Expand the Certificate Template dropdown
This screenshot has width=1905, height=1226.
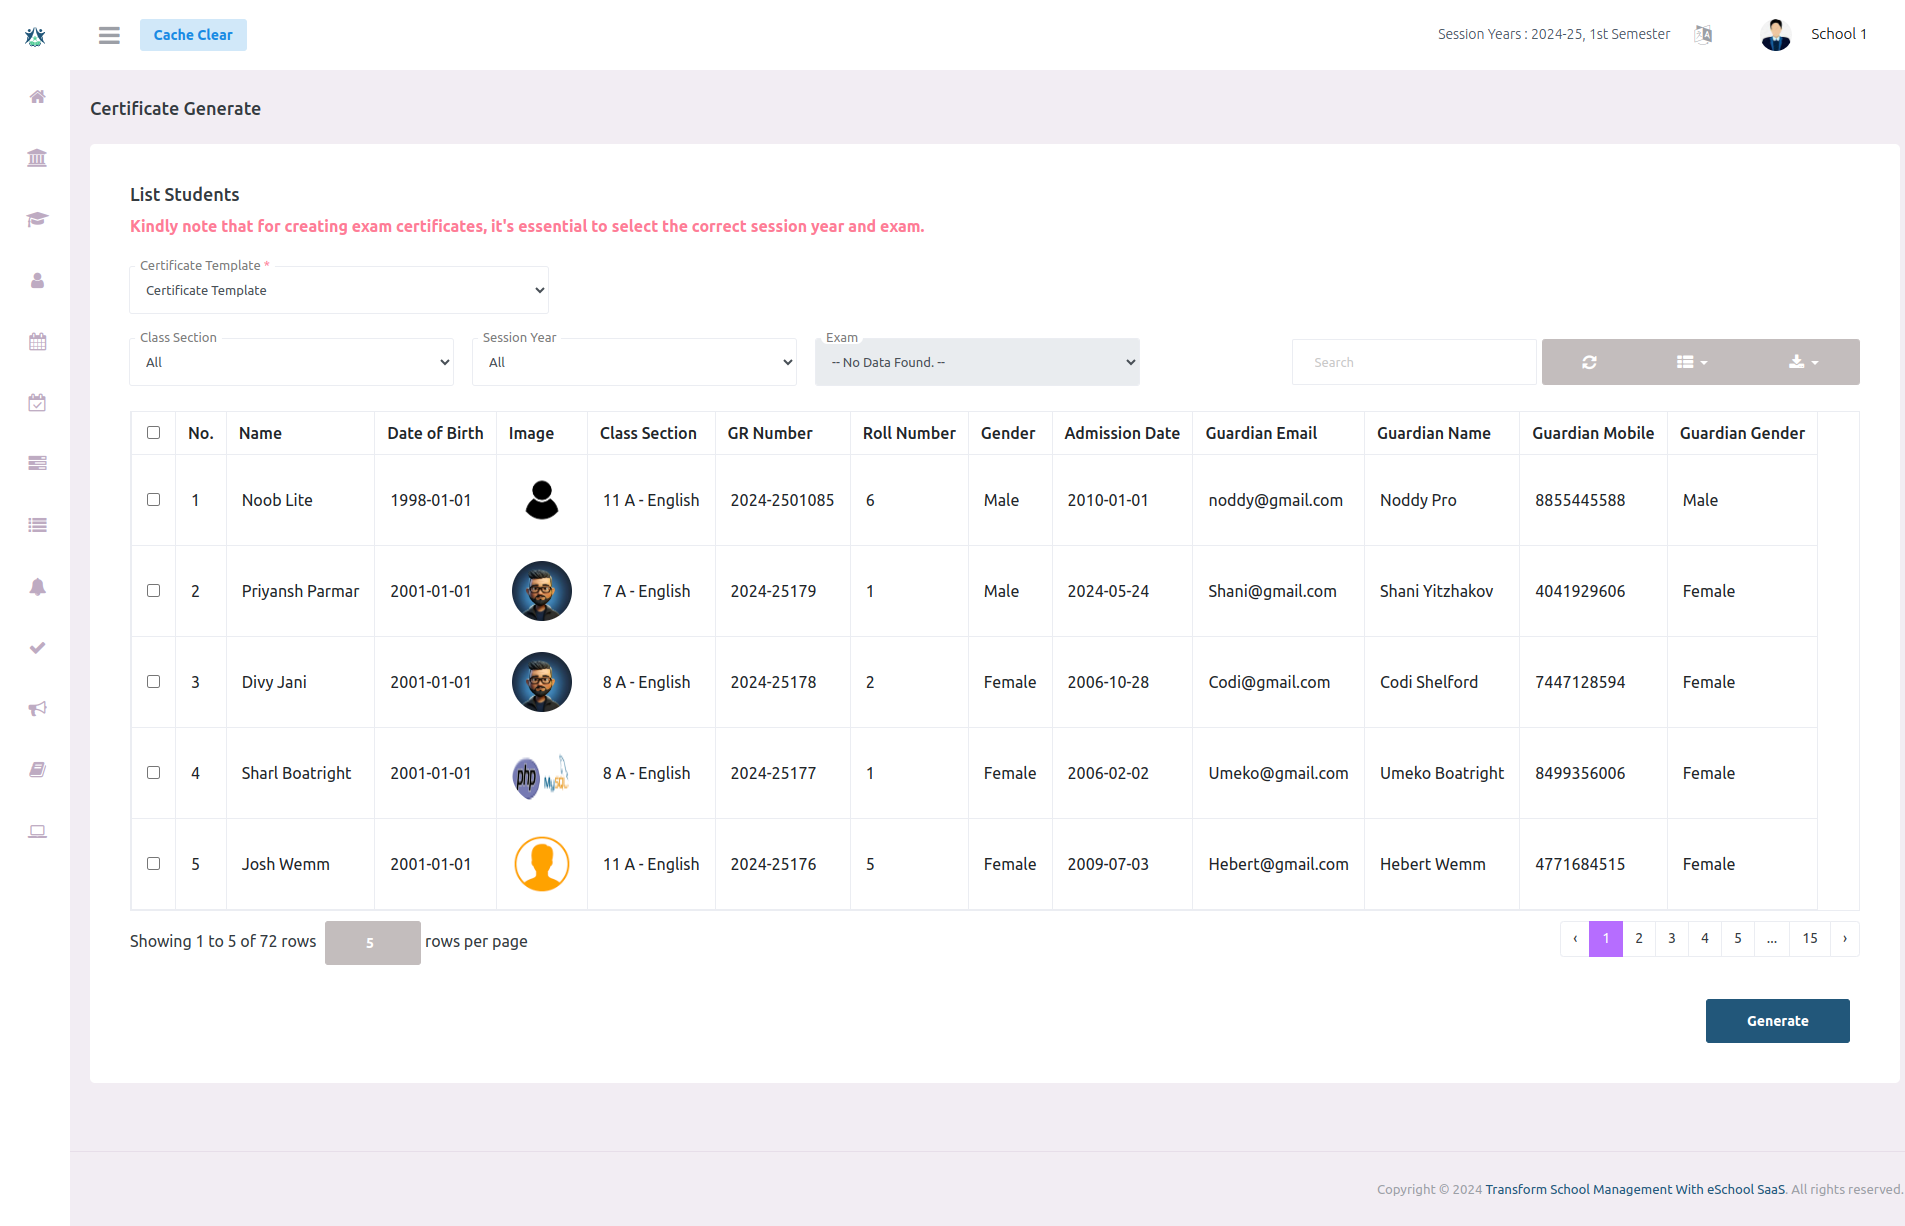[339, 291]
